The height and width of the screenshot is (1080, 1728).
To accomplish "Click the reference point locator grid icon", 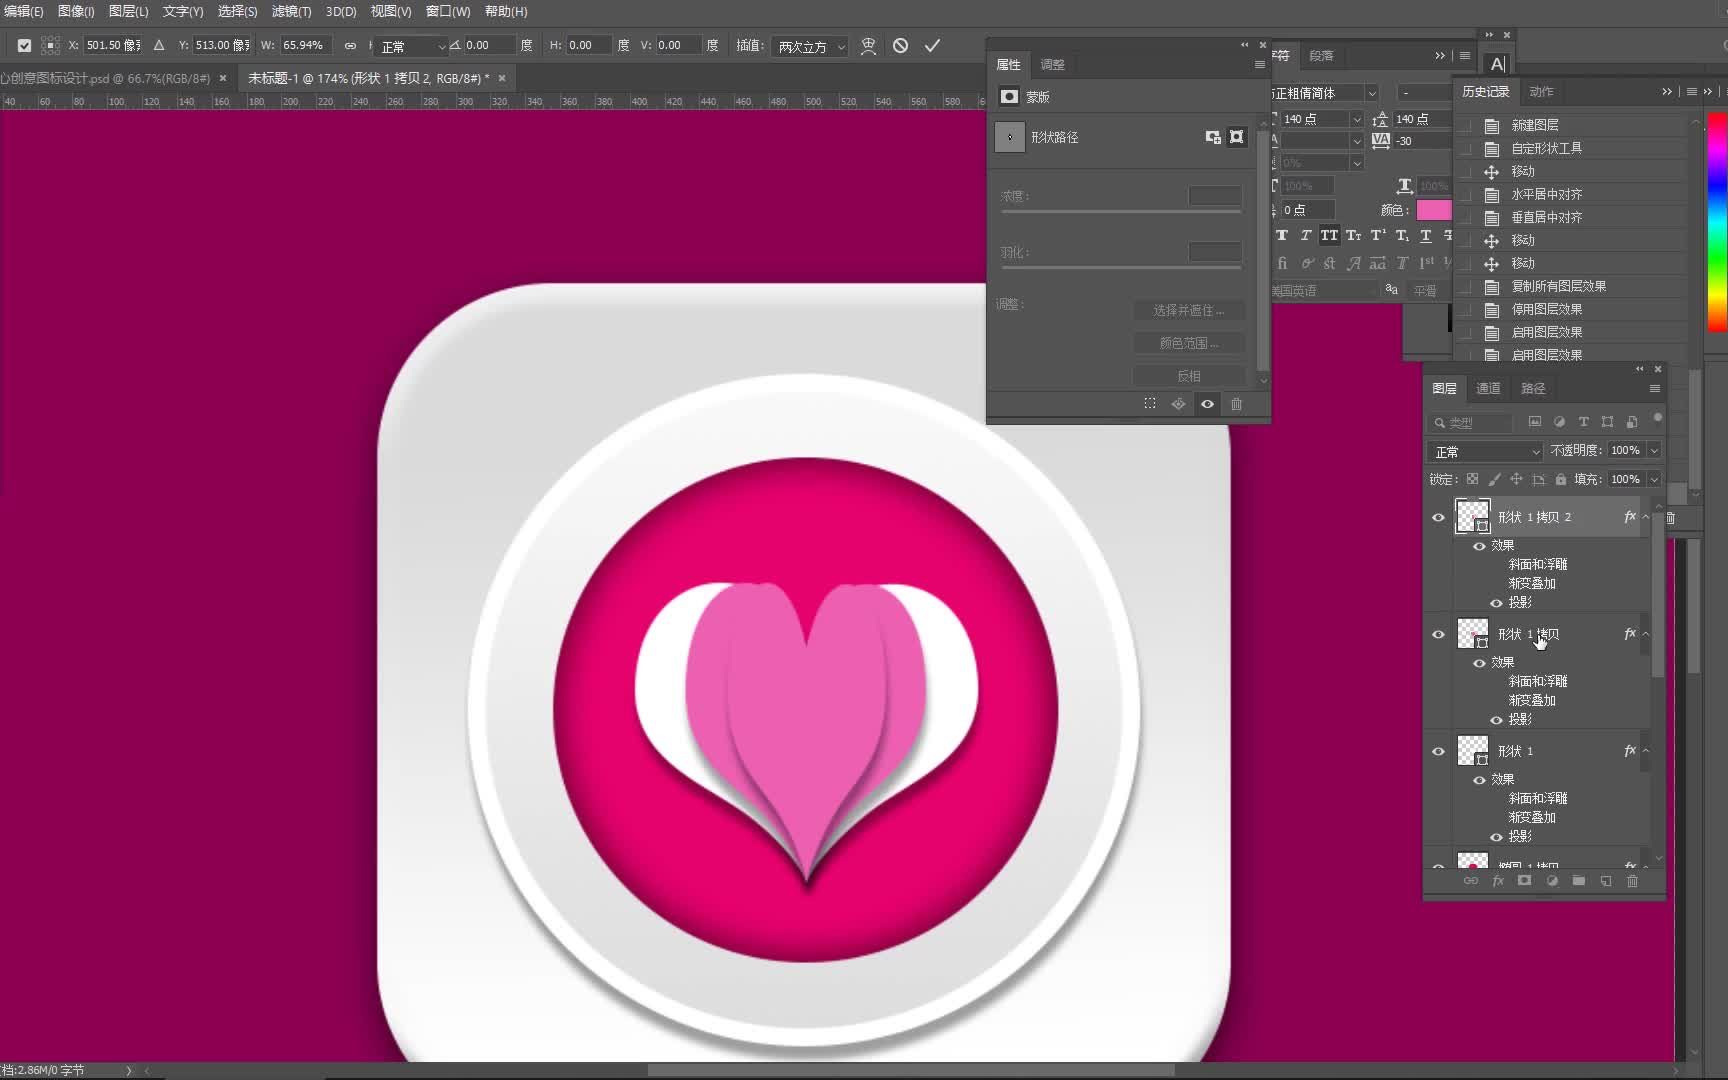I will coord(50,46).
